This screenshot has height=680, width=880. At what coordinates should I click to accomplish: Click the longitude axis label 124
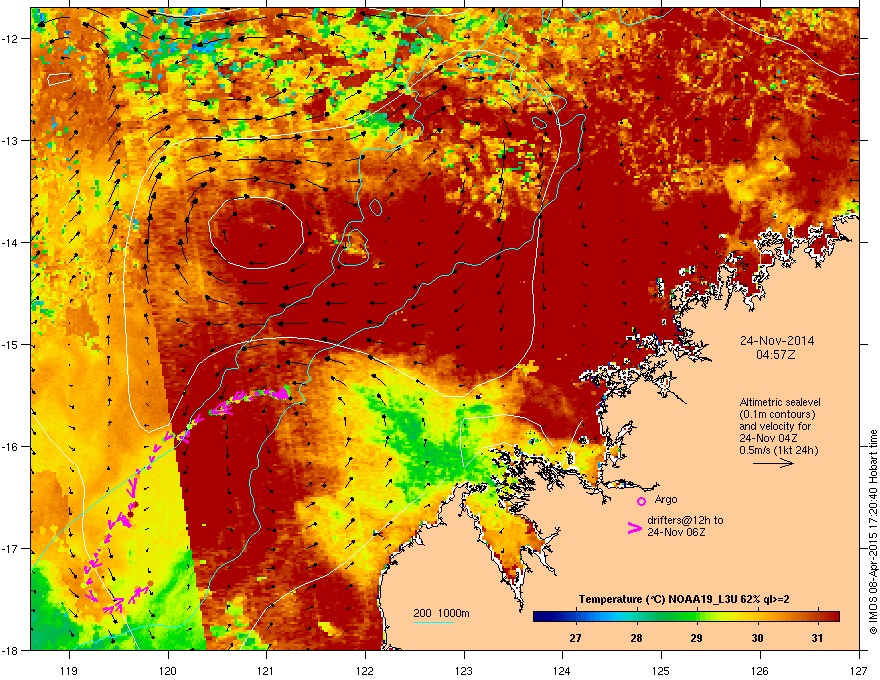562,670
